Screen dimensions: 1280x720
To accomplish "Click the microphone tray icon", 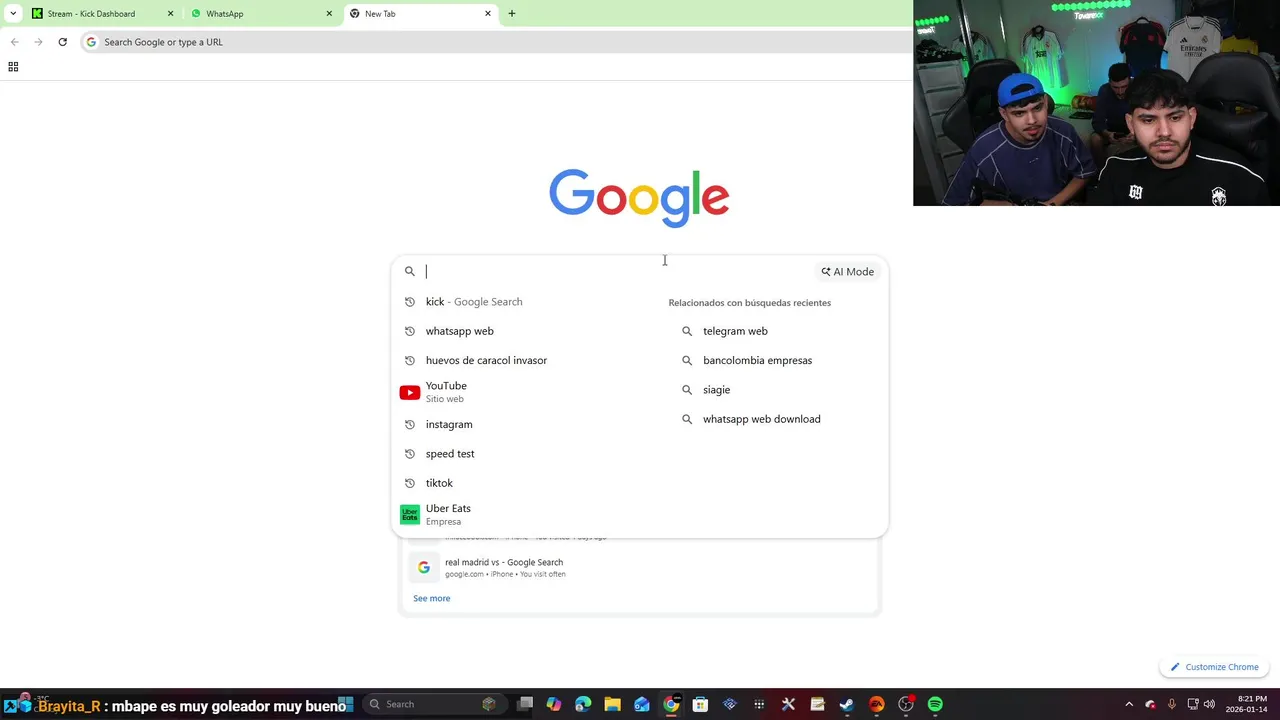I will click(1171, 704).
